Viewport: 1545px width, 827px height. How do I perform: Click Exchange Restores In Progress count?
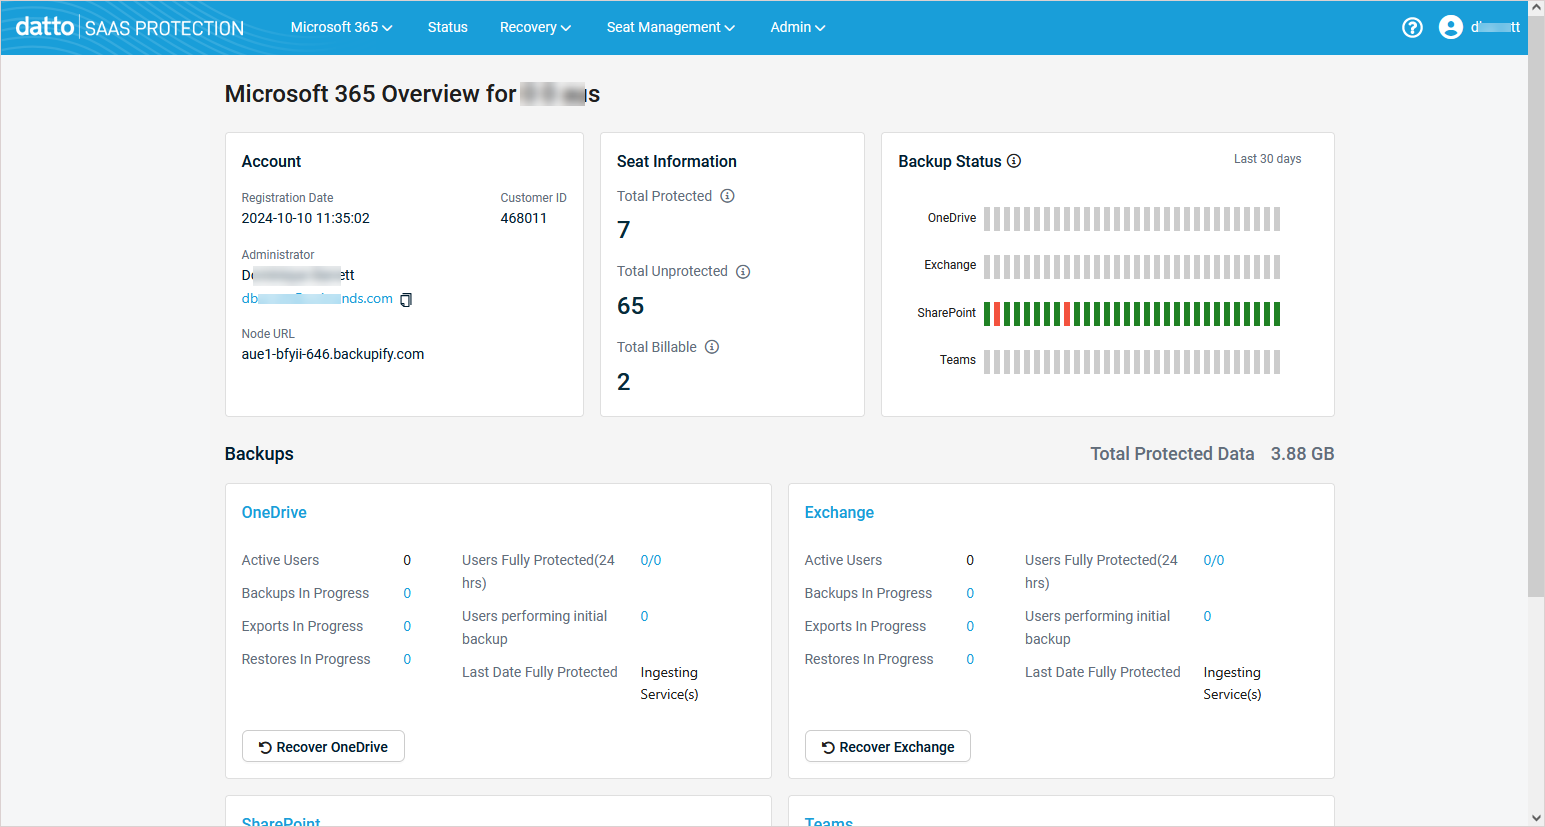pyautogui.click(x=970, y=660)
